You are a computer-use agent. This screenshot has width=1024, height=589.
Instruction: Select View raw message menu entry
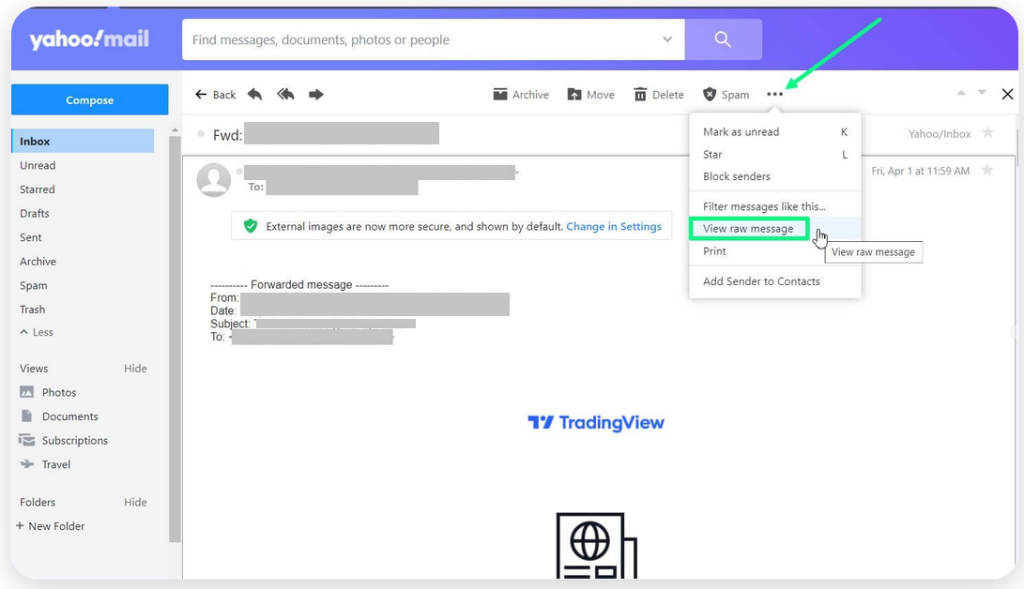[x=748, y=229]
